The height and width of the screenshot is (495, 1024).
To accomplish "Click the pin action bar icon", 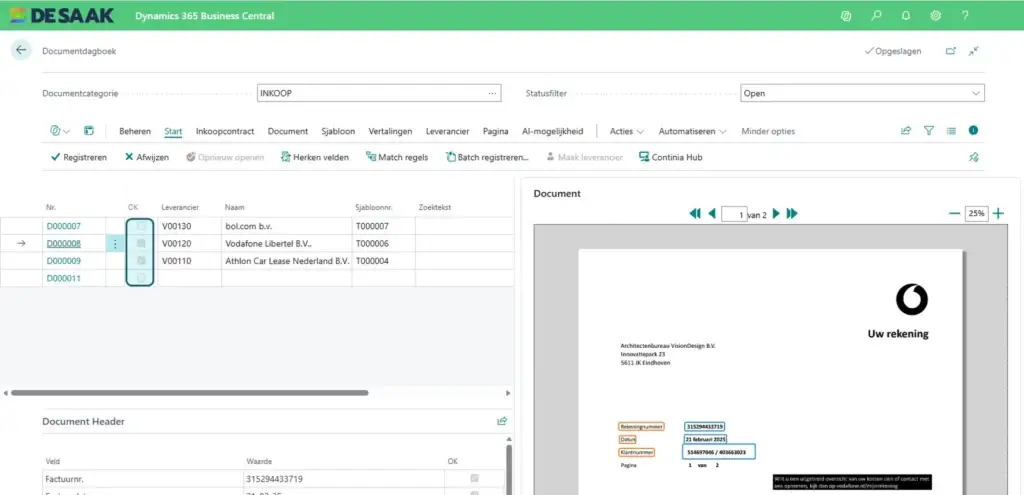I will click(974, 157).
